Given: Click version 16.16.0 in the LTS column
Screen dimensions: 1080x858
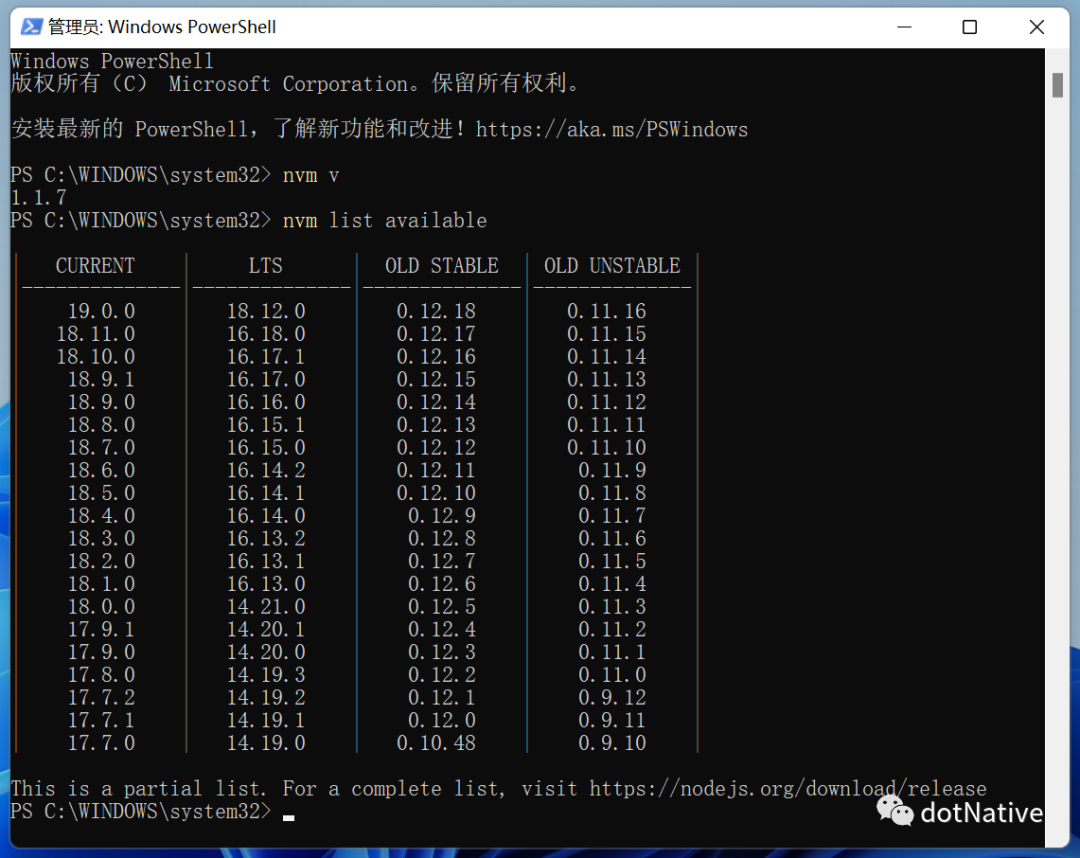Looking at the screenshot, I should point(267,402).
